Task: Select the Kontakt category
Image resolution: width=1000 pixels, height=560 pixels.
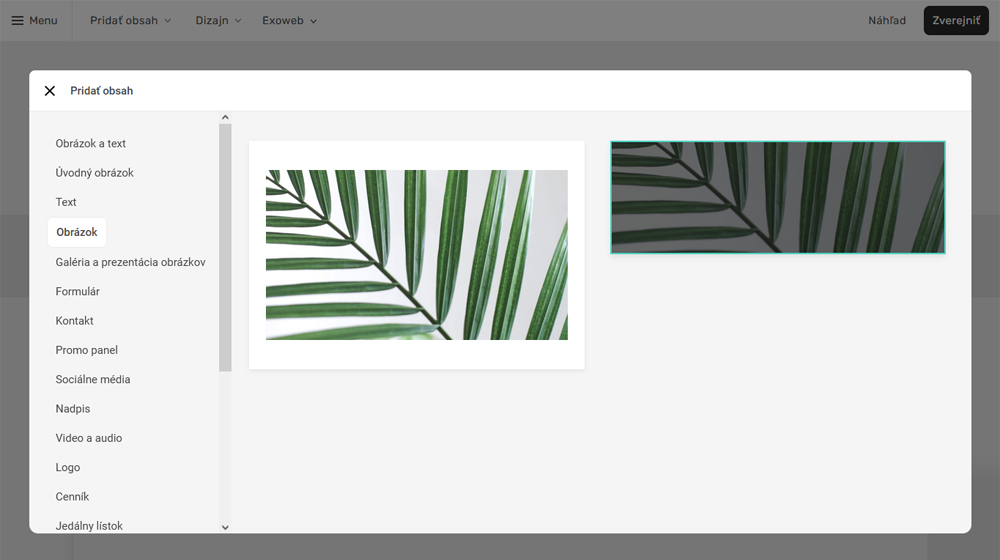Action: click(x=74, y=321)
